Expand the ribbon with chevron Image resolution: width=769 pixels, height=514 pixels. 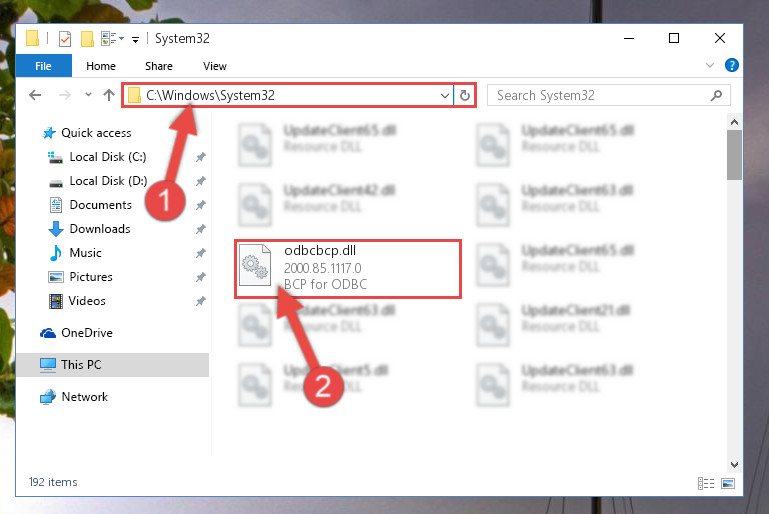710,65
